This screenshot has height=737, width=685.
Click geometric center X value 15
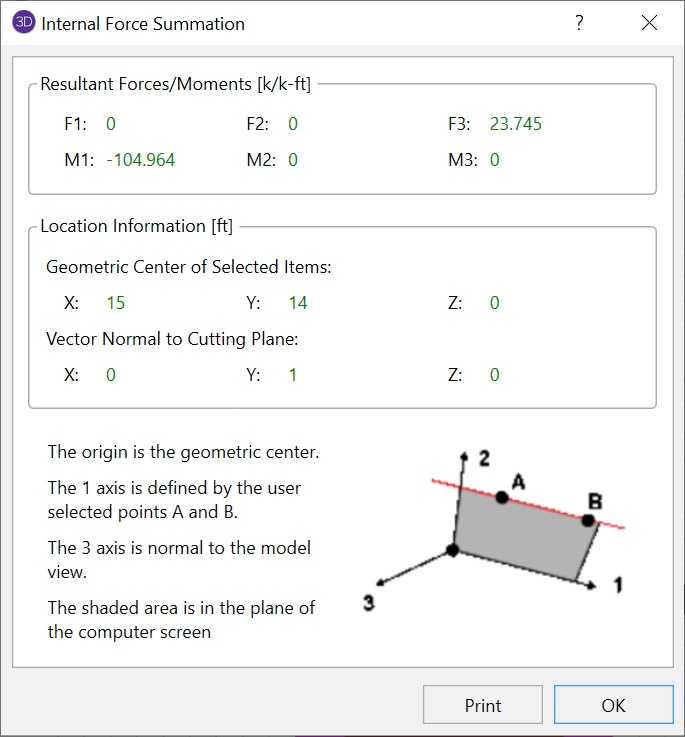pyautogui.click(x=116, y=303)
